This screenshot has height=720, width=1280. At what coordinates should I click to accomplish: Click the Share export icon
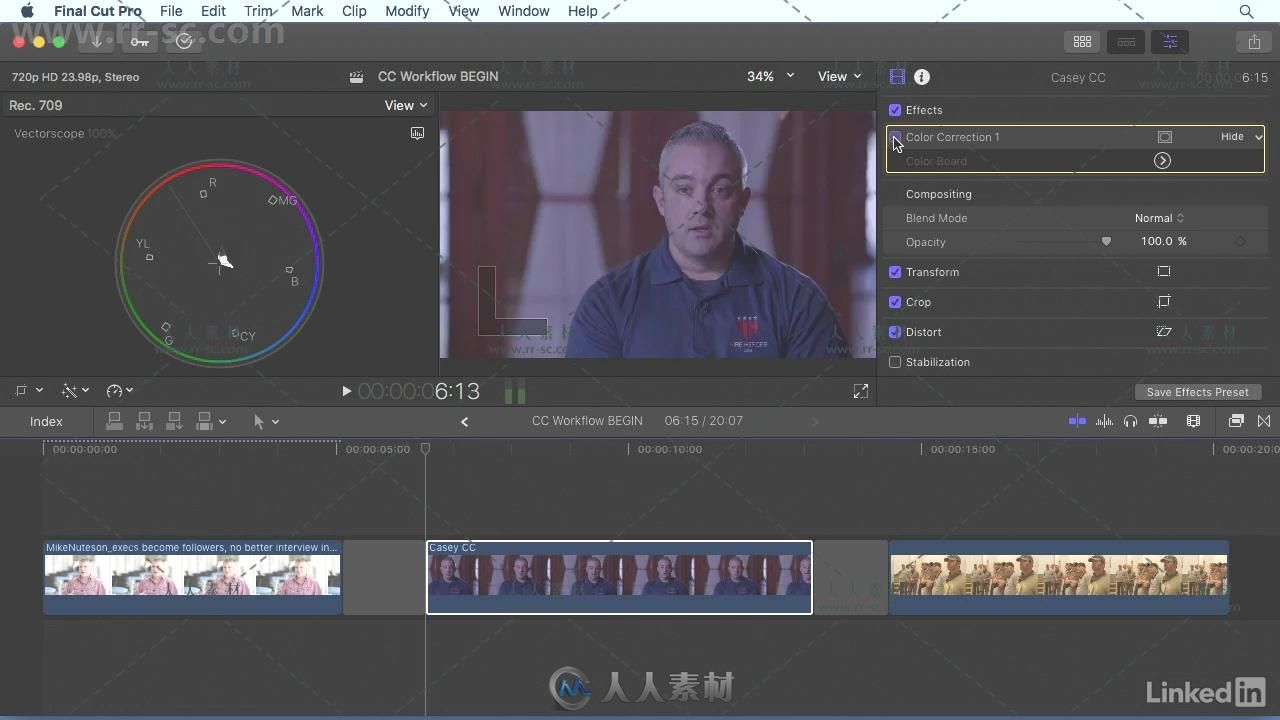point(1254,42)
